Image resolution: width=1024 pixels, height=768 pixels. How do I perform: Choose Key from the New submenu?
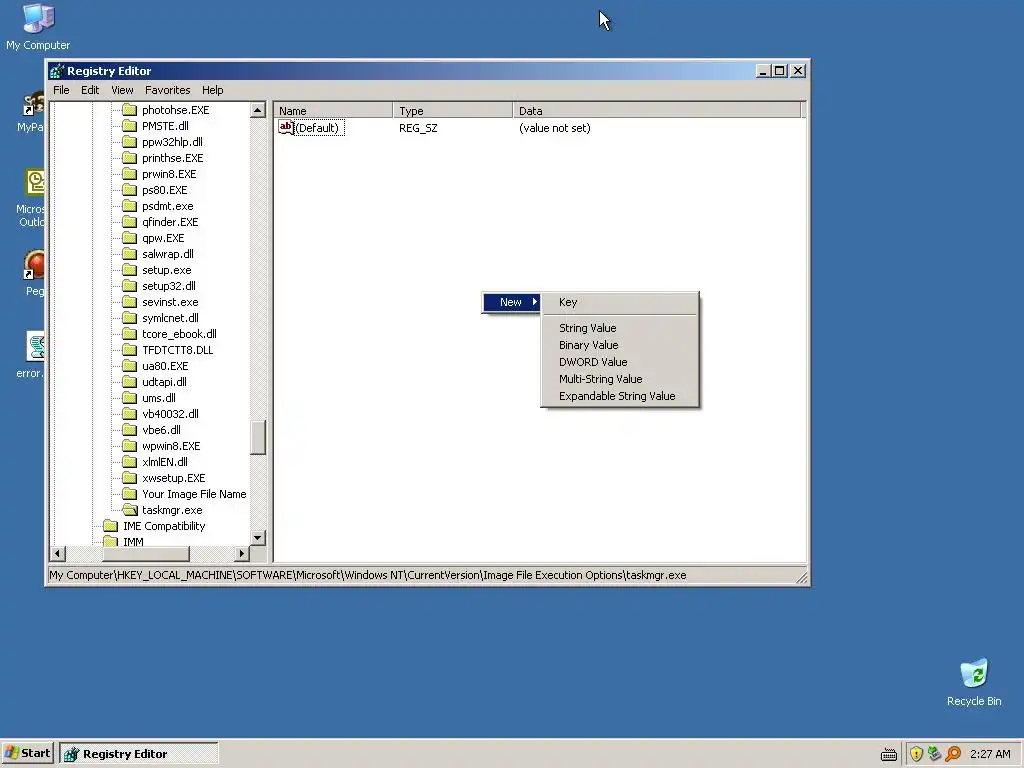(x=620, y=302)
